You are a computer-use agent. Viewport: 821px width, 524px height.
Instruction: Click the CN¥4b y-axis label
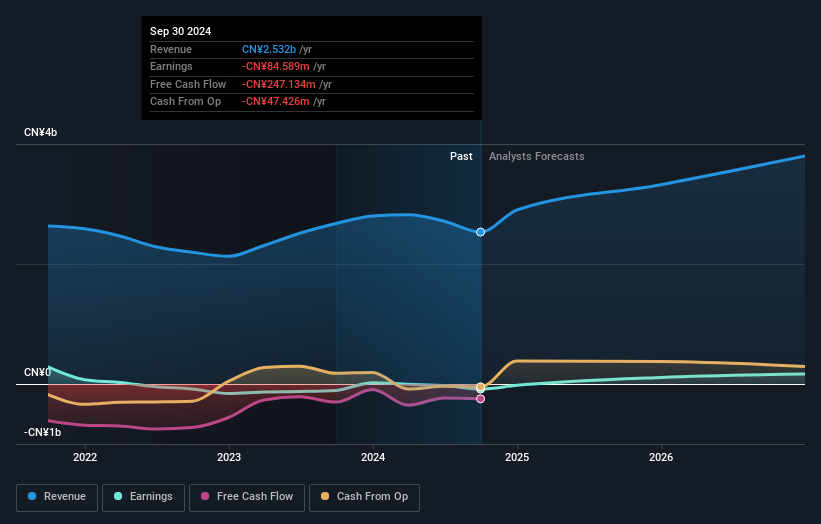click(40, 132)
